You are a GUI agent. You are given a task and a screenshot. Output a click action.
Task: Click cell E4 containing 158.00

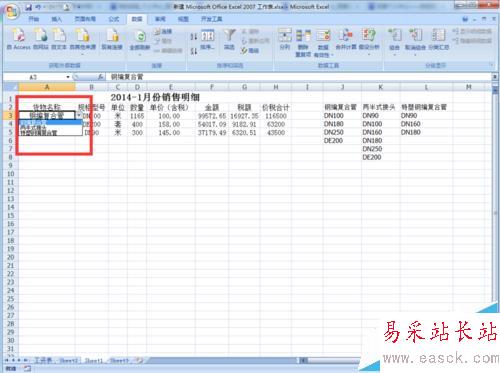(x=170, y=124)
